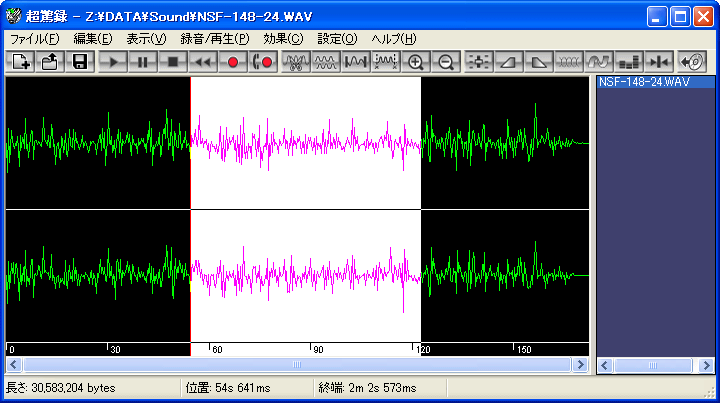Image resolution: width=720 pixels, height=403 pixels.
Task: Click the CD with arrow icon
Action: (x=692, y=62)
